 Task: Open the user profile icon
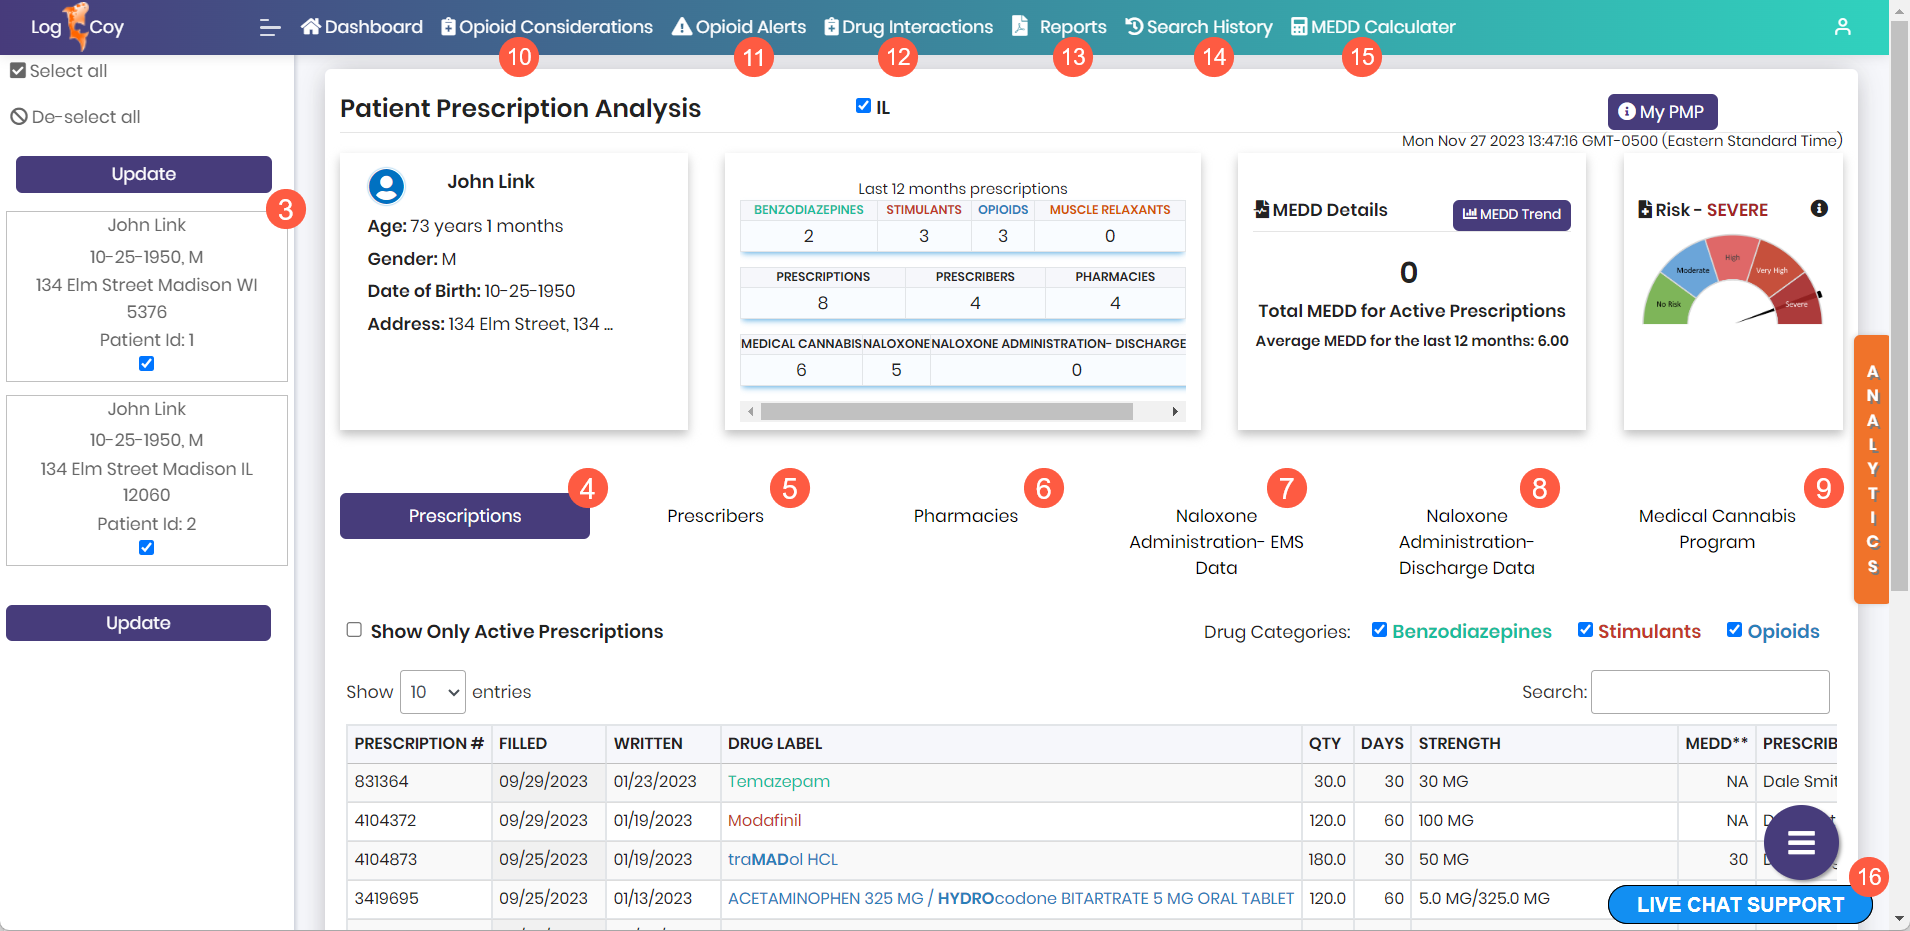[x=1842, y=27]
